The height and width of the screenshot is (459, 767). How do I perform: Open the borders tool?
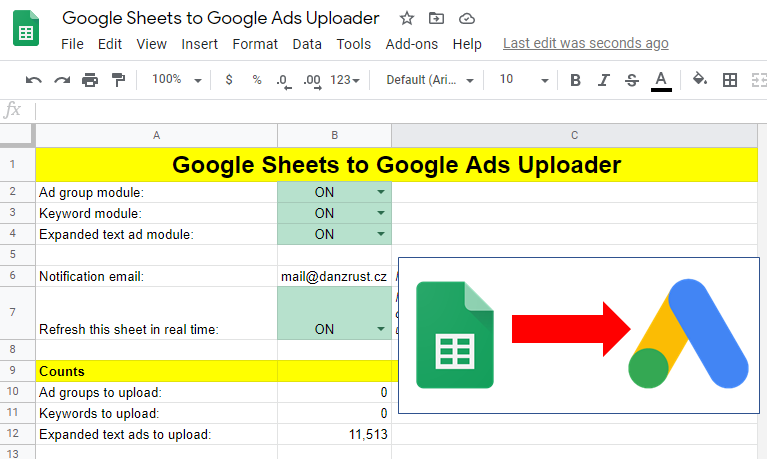730,80
